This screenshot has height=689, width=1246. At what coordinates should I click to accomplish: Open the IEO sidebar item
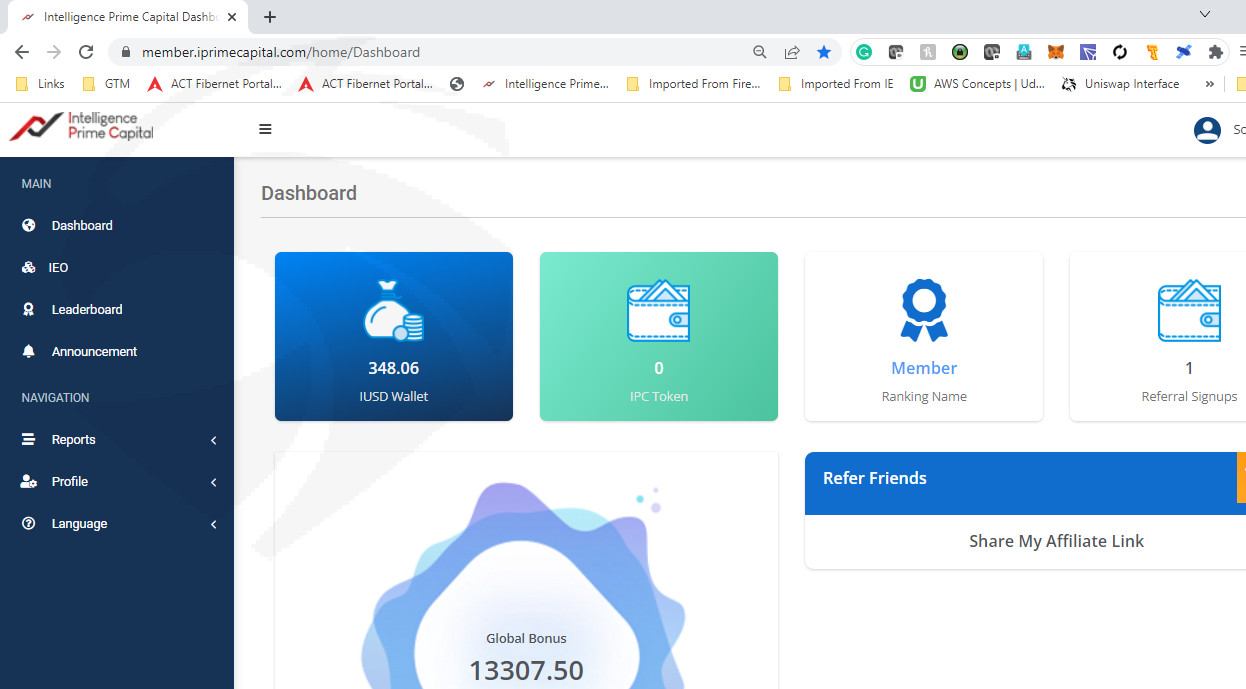[x=58, y=268]
